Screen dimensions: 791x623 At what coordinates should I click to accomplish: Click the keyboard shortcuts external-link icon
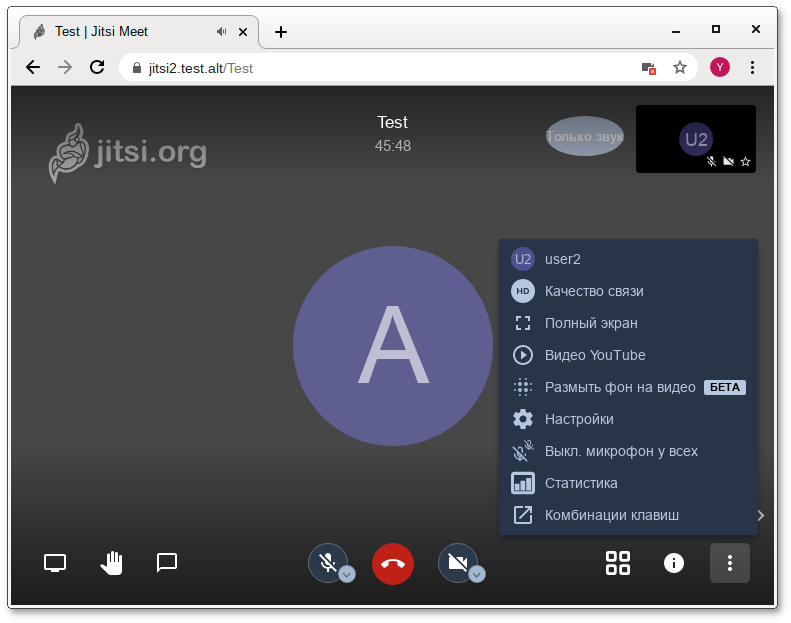pos(523,515)
